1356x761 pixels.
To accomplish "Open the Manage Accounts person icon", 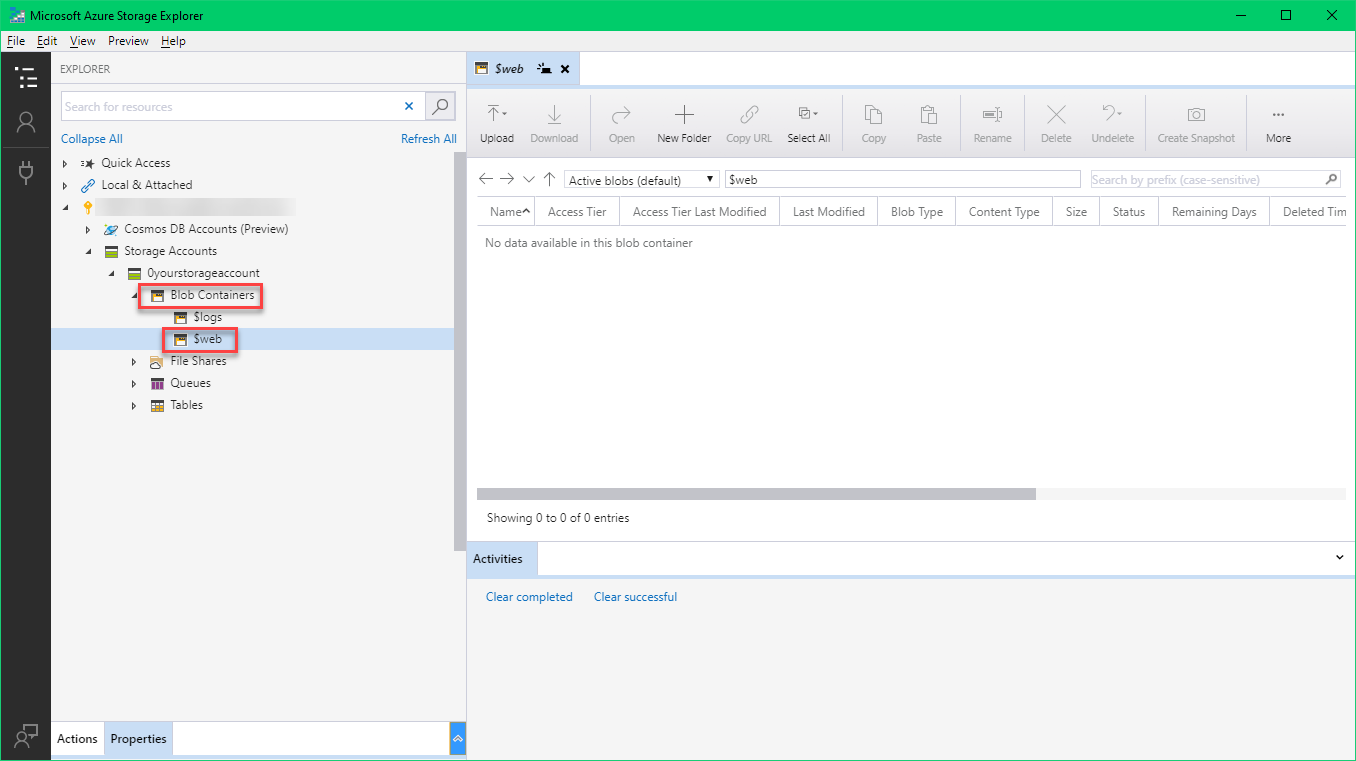I will [x=26, y=122].
